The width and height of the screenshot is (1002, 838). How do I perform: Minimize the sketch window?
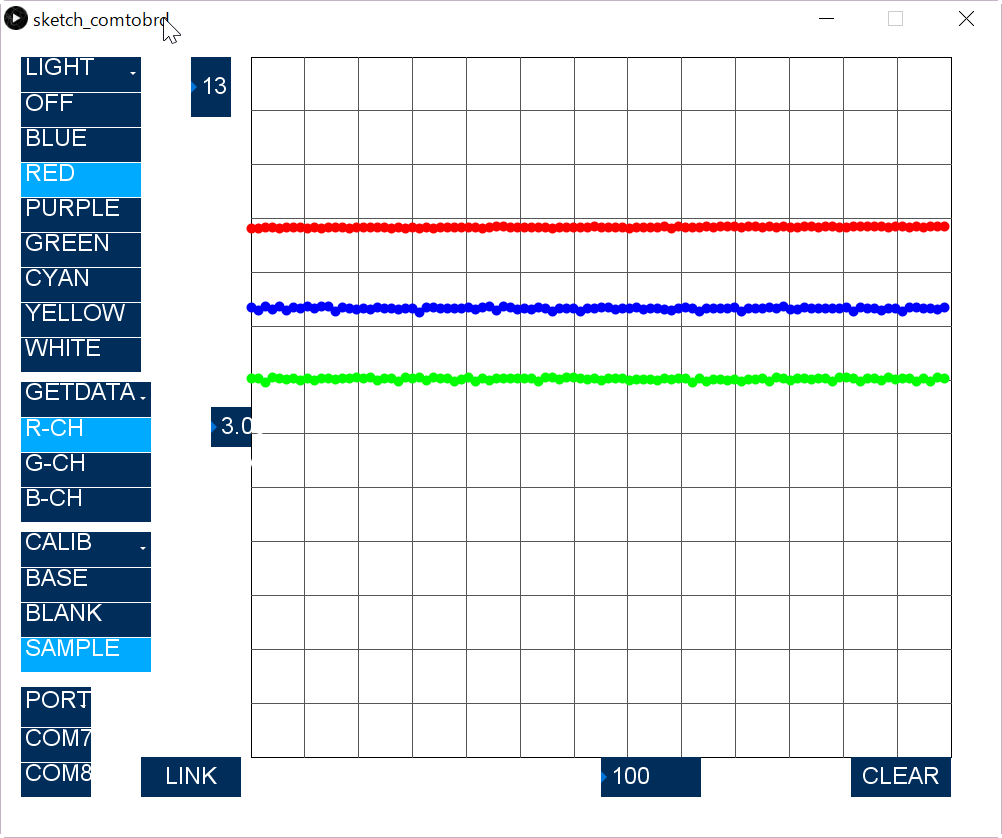pyautogui.click(x=826, y=19)
